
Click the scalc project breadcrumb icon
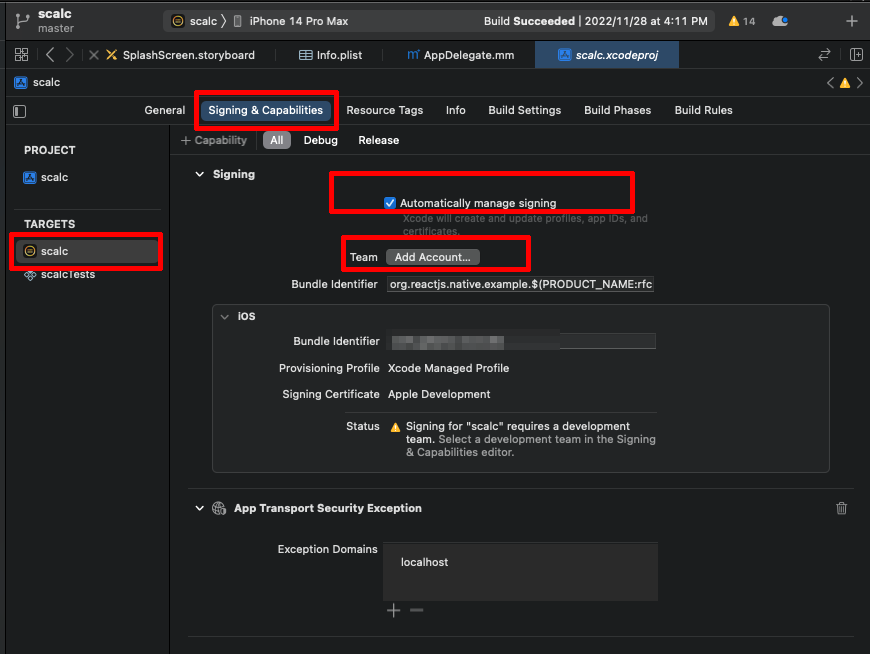21,83
